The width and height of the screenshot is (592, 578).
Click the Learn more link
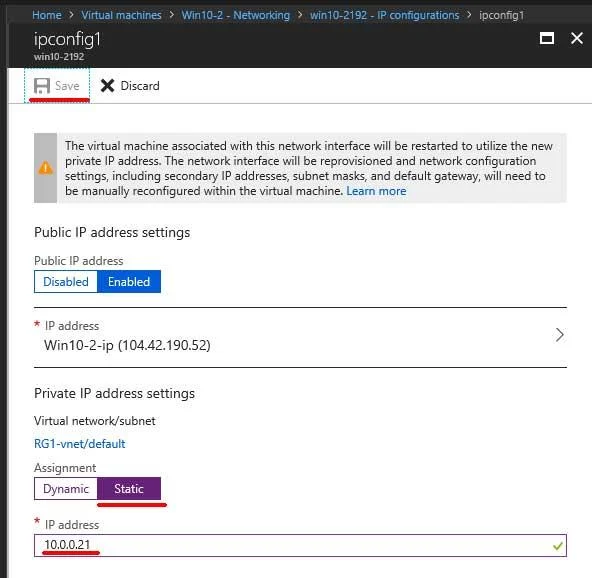point(376,191)
